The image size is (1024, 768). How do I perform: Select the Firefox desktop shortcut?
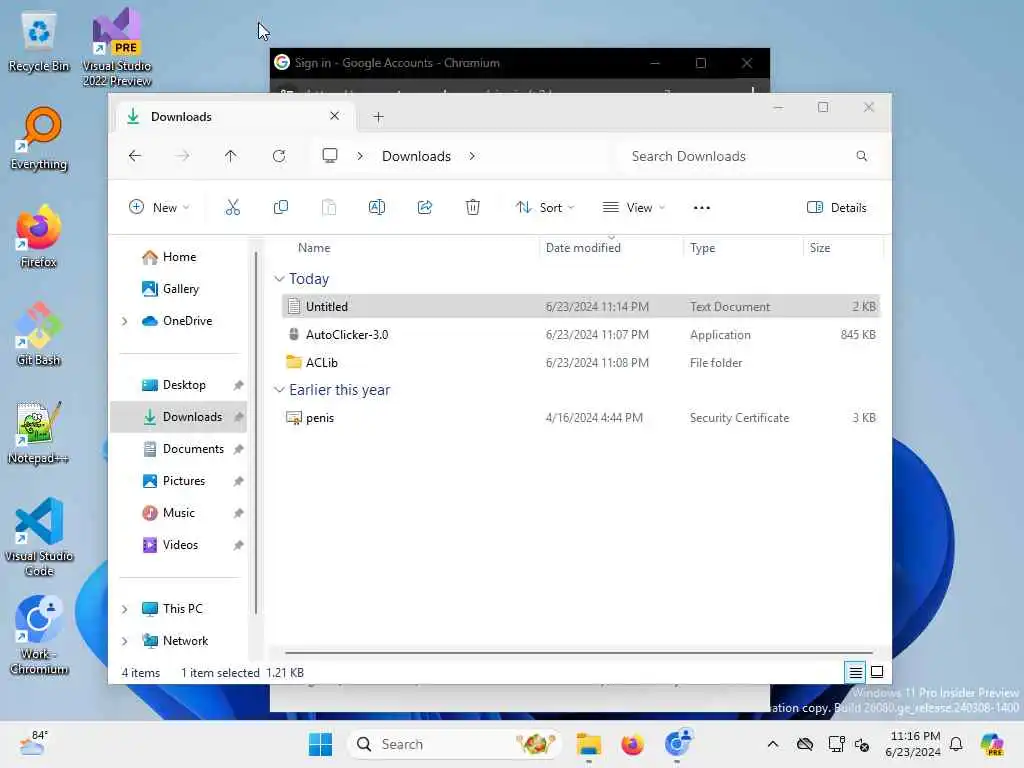pyautogui.click(x=39, y=237)
